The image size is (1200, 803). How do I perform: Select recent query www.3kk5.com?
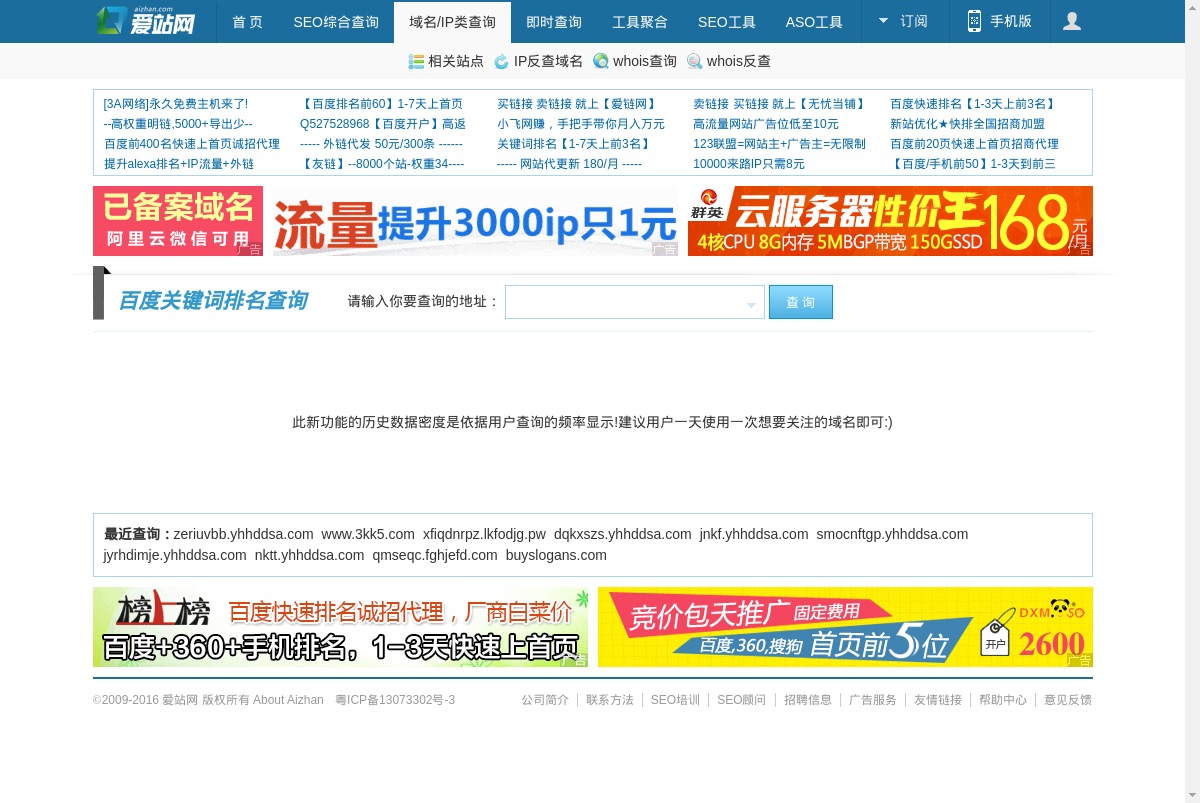368,534
